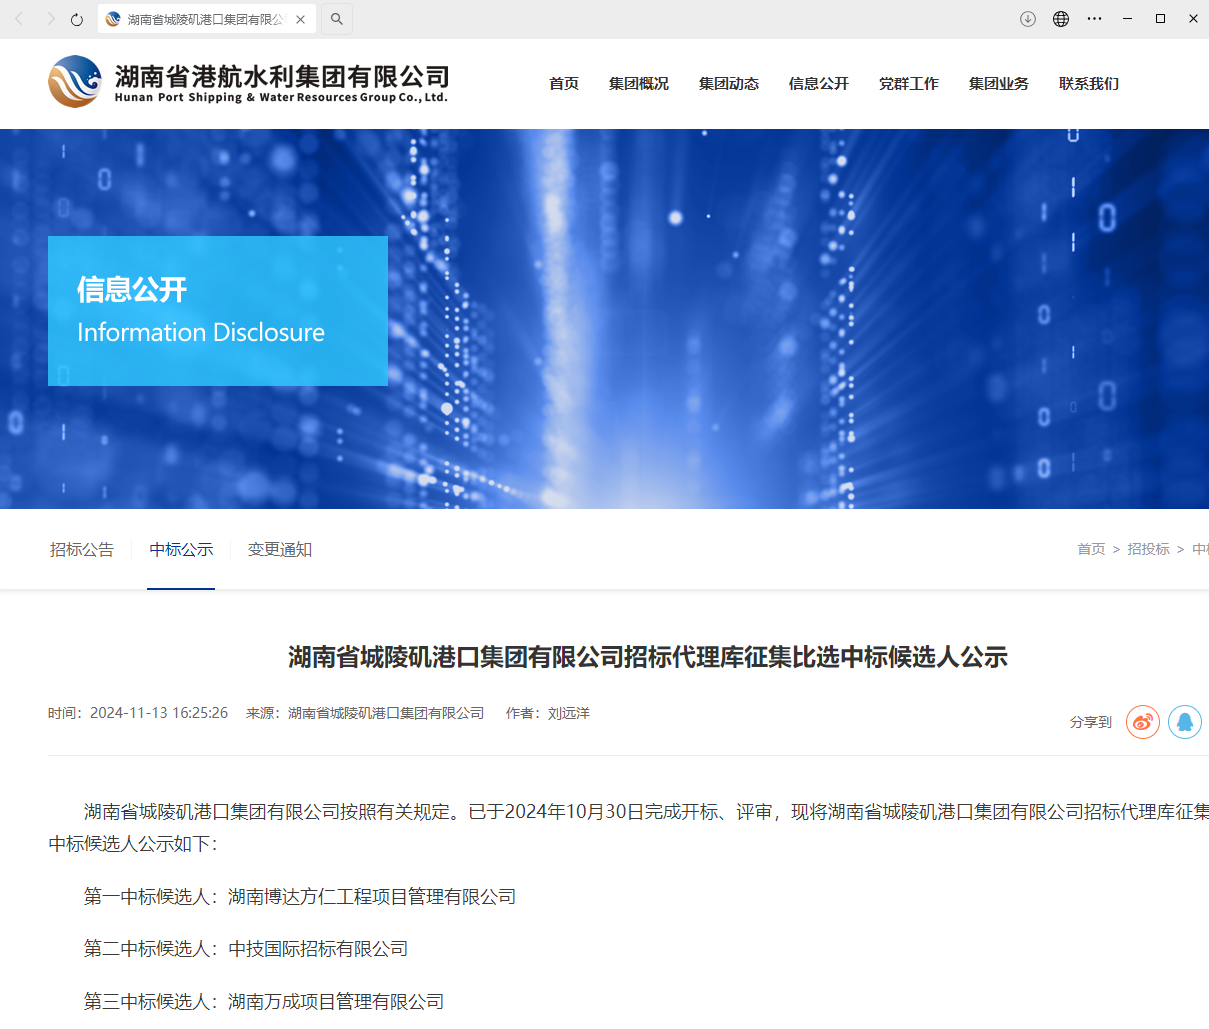1209x1029 pixels.
Task: Open the 集团概况 navigation item
Action: [639, 84]
